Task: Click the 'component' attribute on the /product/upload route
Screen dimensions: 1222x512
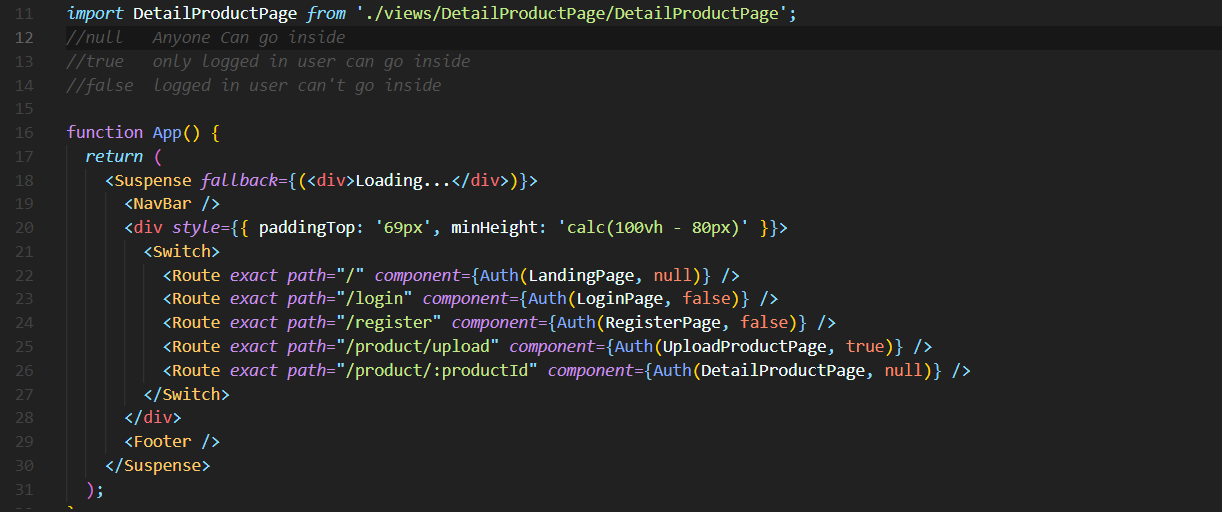Action: (x=553, y=348)
